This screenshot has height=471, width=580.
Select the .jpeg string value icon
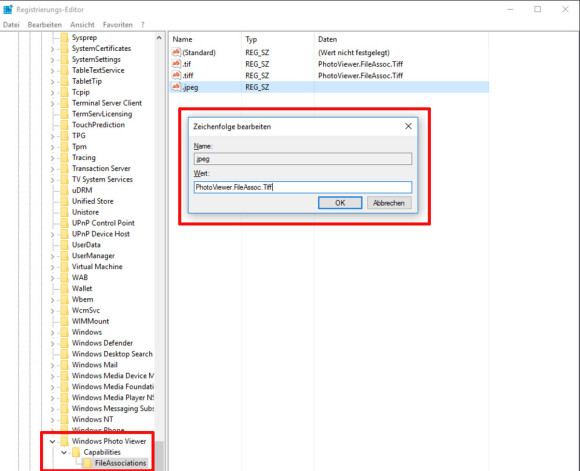[176, 87]
